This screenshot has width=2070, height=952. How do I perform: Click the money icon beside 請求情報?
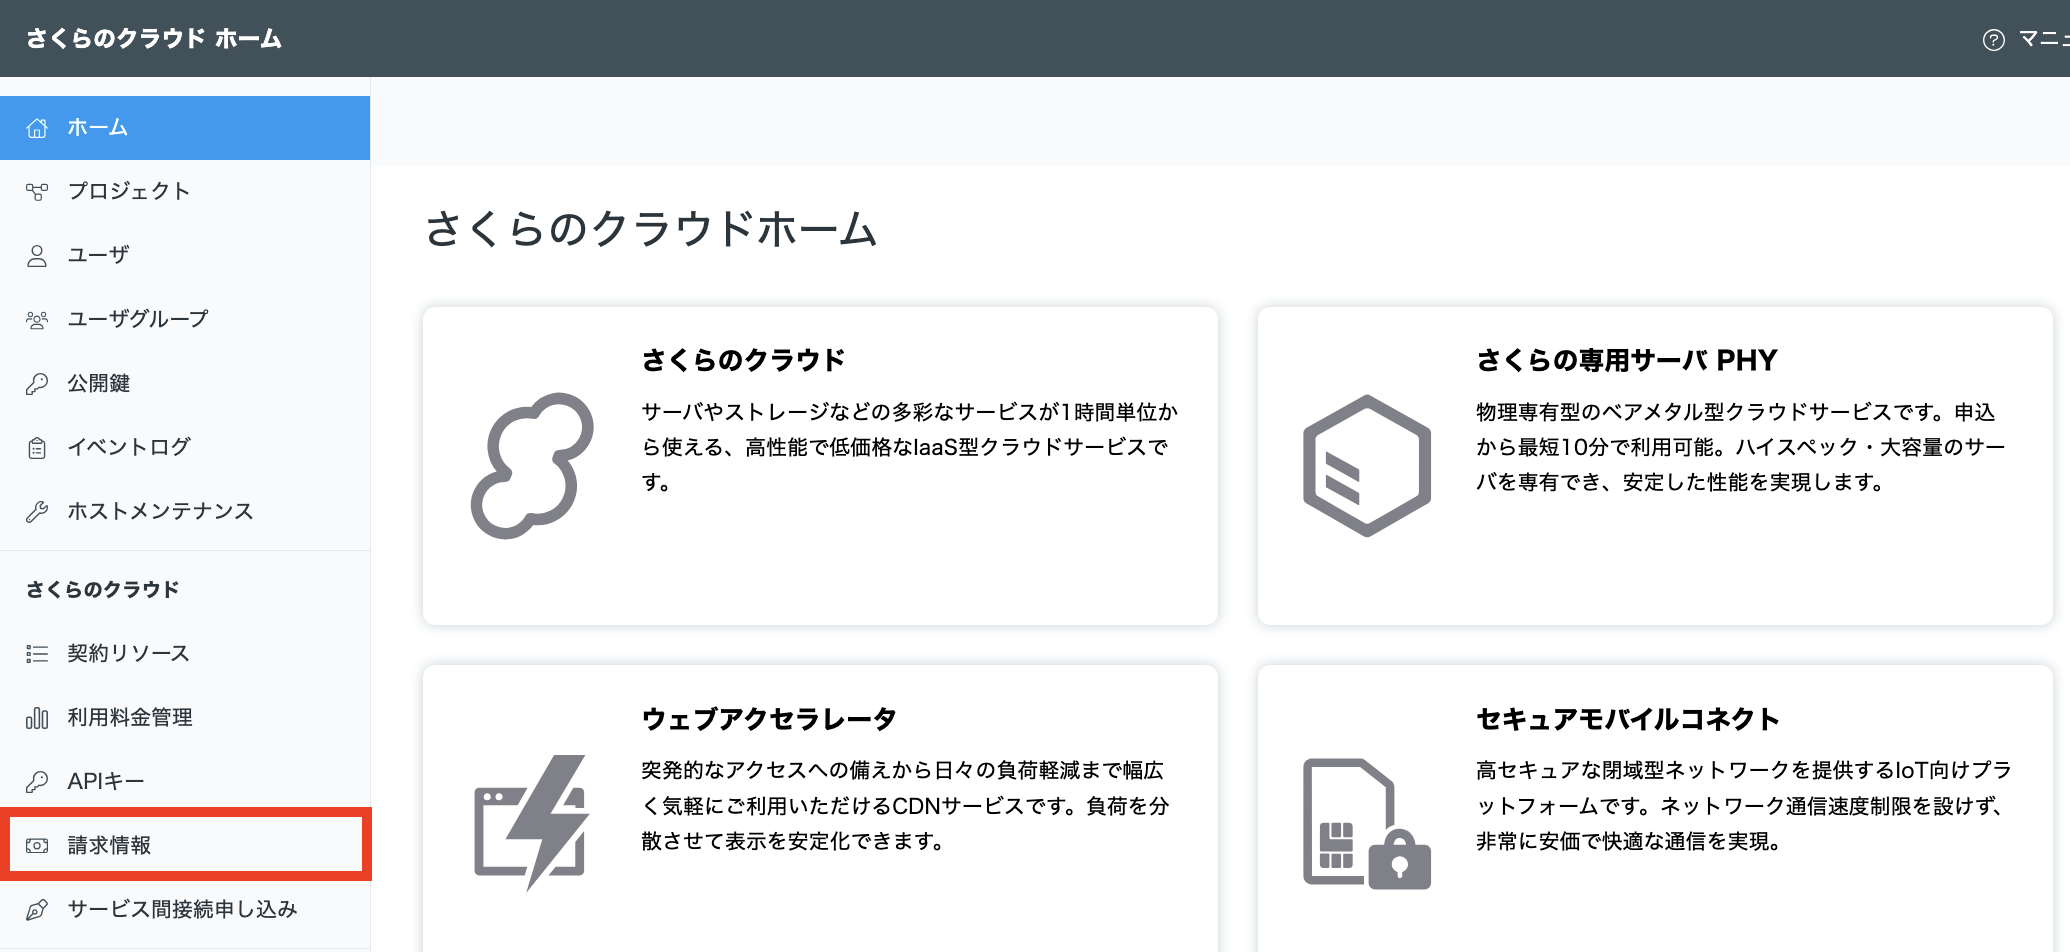(37, 846)
